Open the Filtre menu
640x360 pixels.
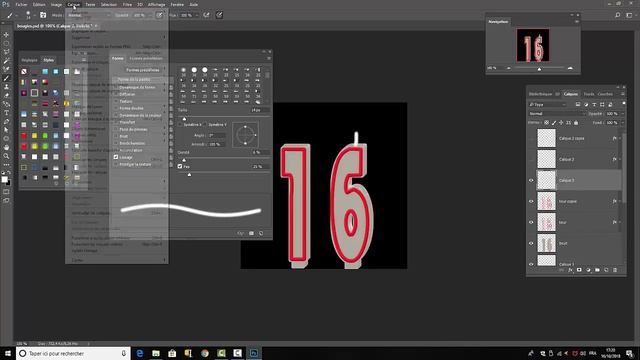click(127, 4)
